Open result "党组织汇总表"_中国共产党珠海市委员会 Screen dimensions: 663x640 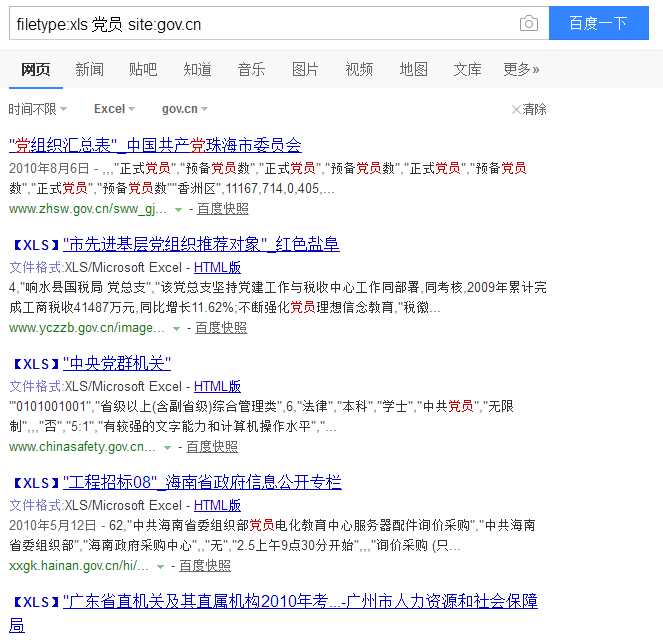point(155,145)
